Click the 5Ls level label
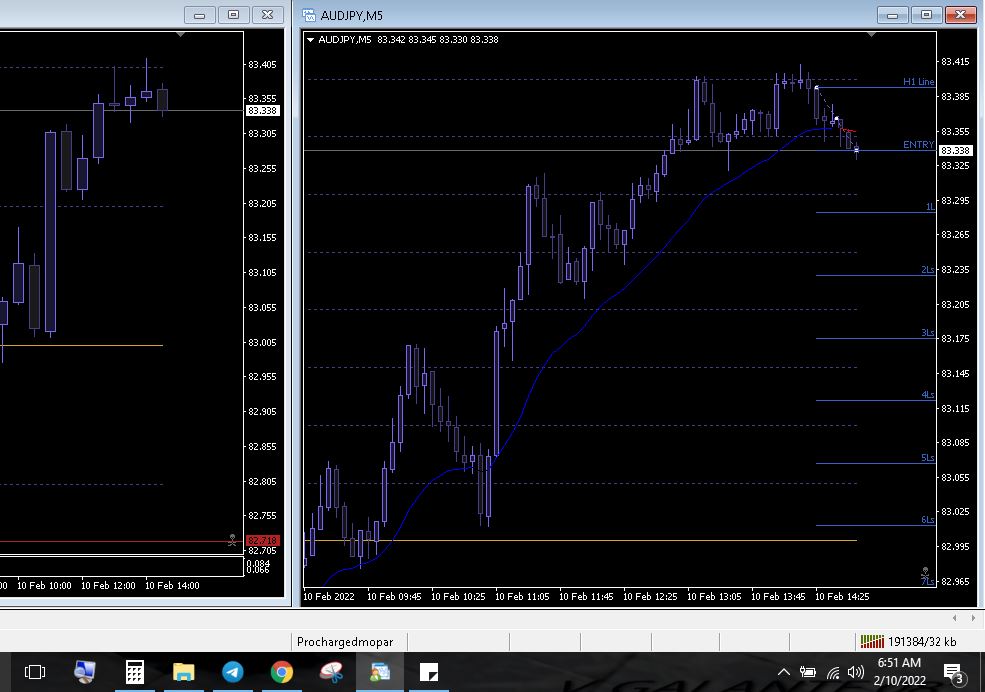The height and width of the screenshot is (692, 985). pos(928,458)
